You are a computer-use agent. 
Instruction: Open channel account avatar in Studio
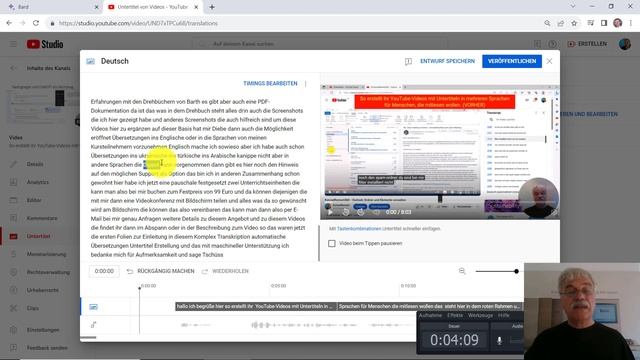coord(624,44)
